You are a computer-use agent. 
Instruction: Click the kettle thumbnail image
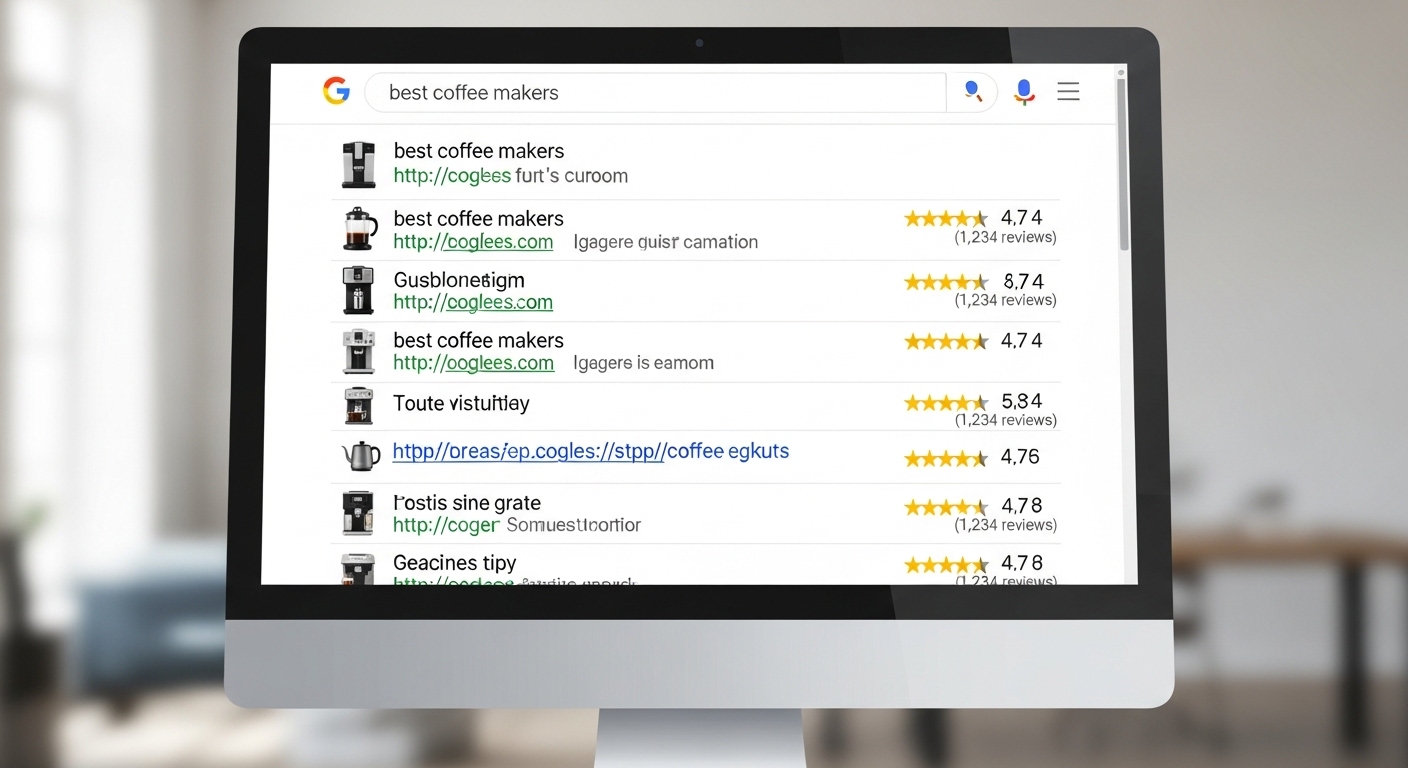(361, 456)
